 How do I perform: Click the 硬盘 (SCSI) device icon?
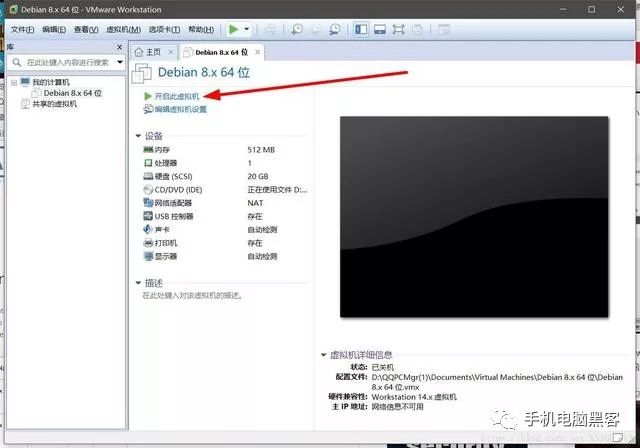148,176
